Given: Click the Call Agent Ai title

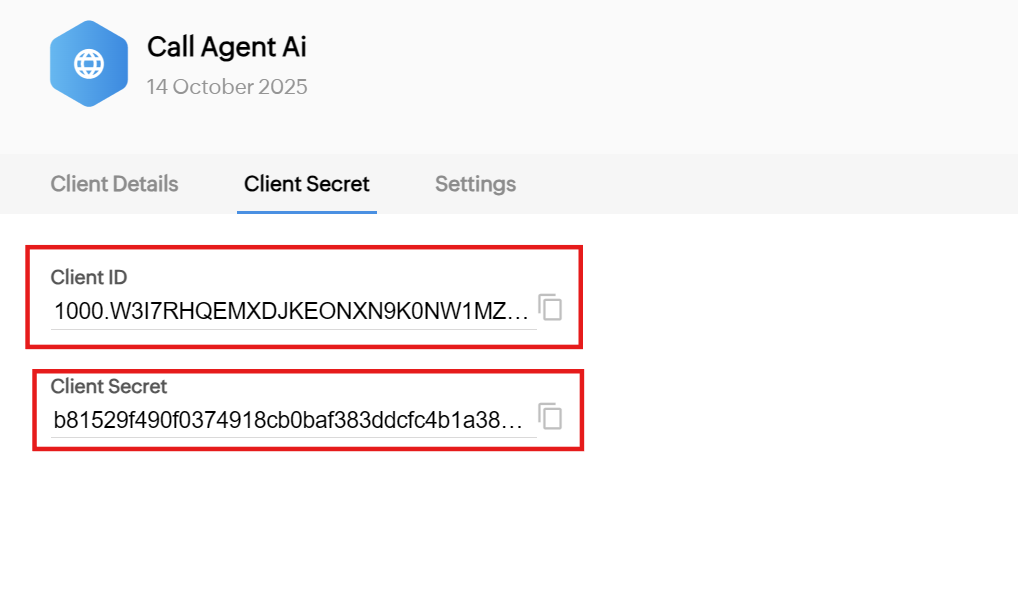Looking at the screenshot, I should pos(227,46).
